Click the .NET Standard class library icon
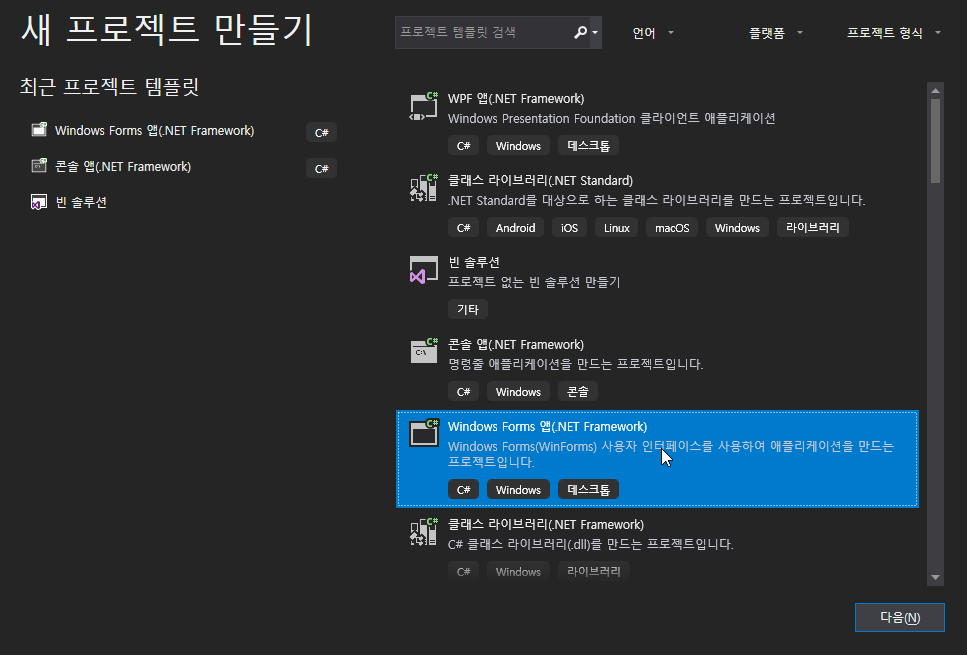Viewport: 967px width, 655px height. tap(424, 188)
